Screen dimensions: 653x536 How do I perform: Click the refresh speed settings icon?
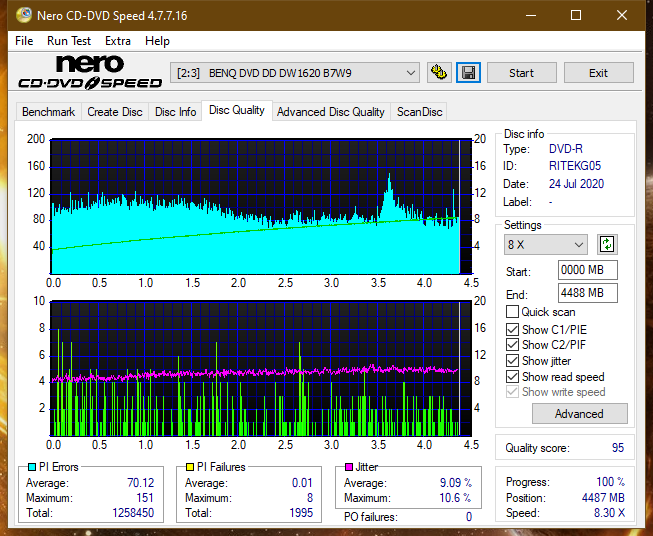tap(607, 244)
